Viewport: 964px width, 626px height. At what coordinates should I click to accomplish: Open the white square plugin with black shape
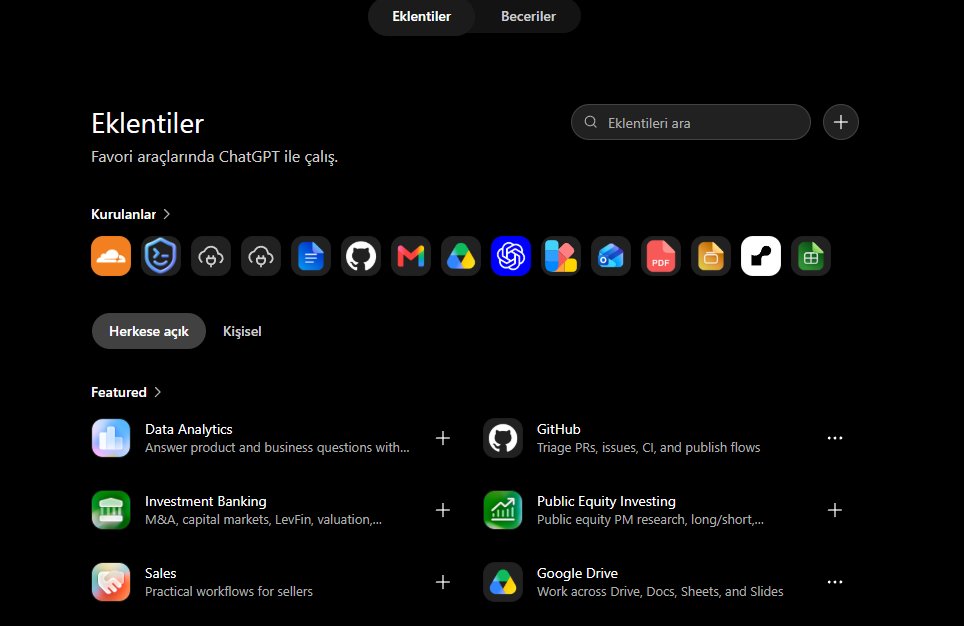[761, 256]
